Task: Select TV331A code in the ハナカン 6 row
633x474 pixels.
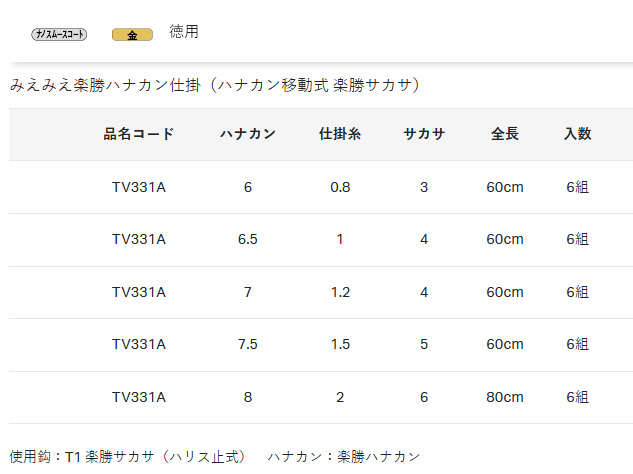Action: click(139, 187)
